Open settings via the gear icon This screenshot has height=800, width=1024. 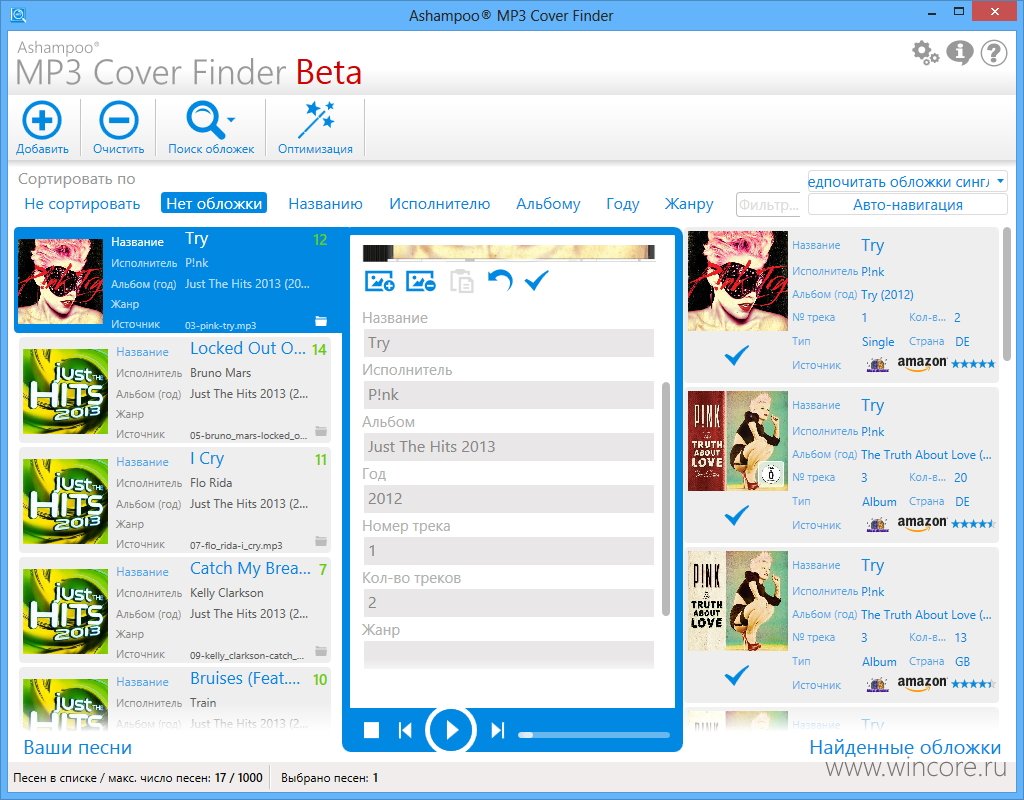pyautogui.click(x=925, y=53)
